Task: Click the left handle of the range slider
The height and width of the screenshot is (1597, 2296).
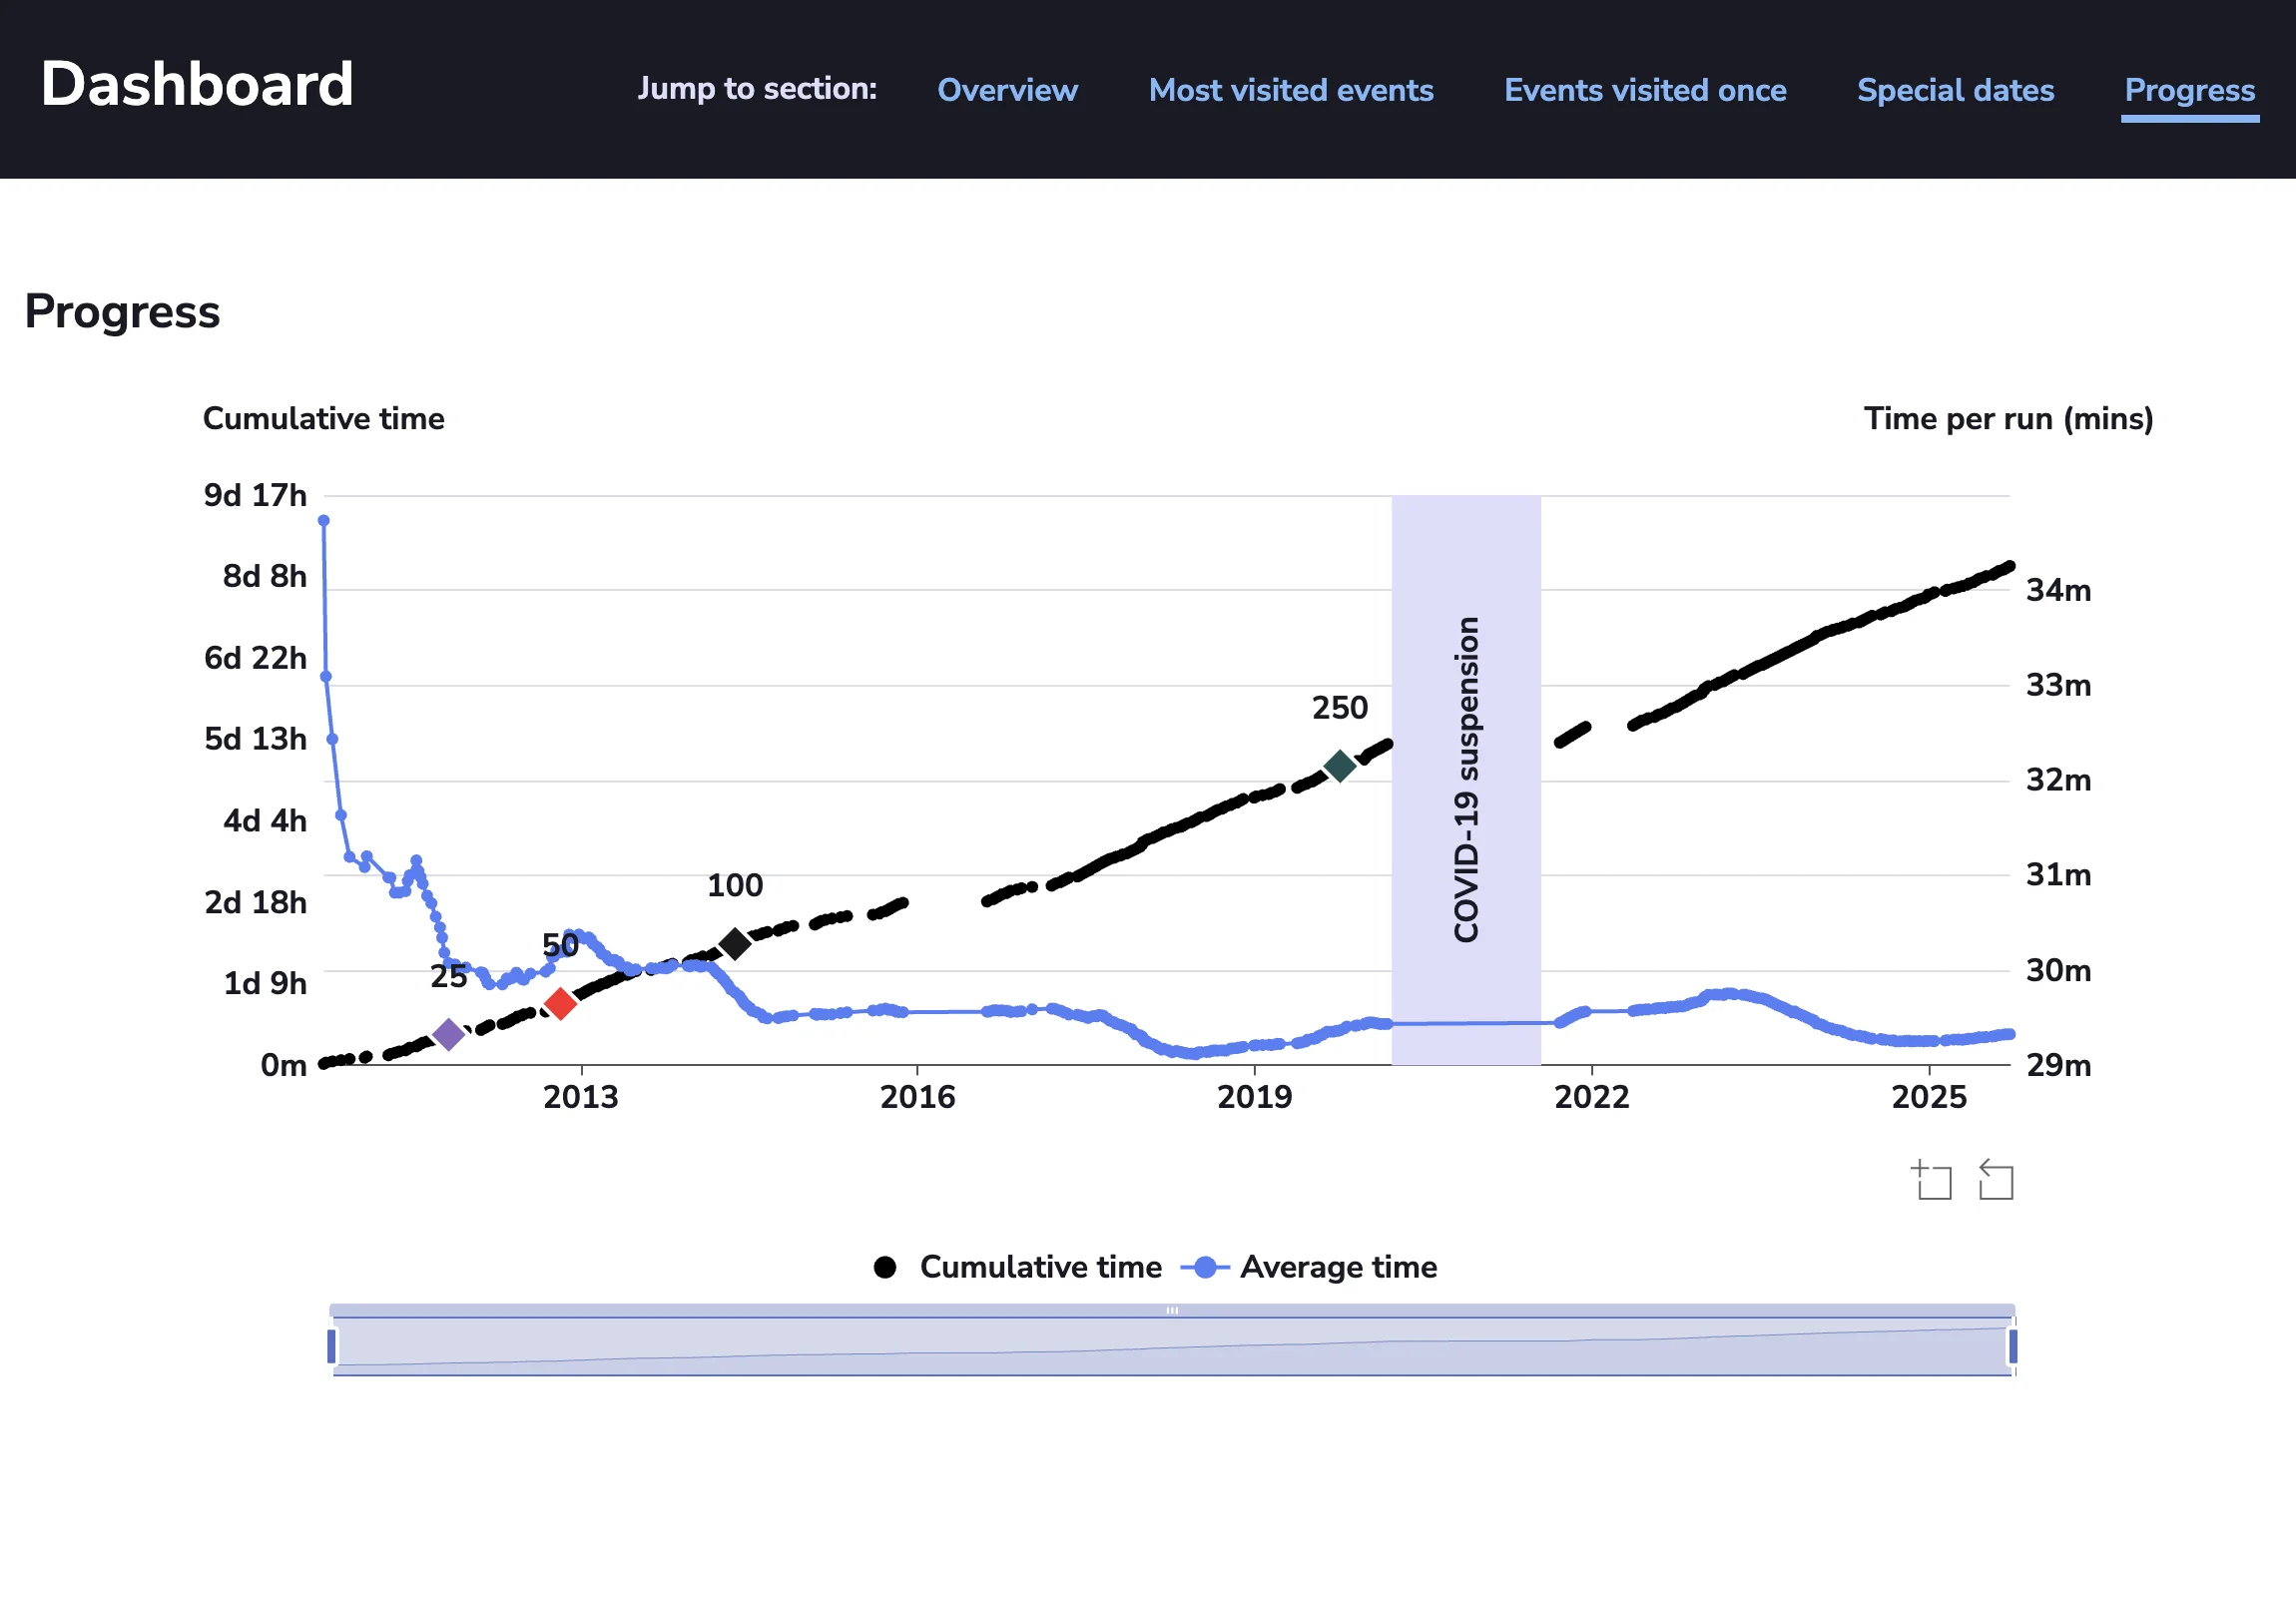Action: 331,1345
